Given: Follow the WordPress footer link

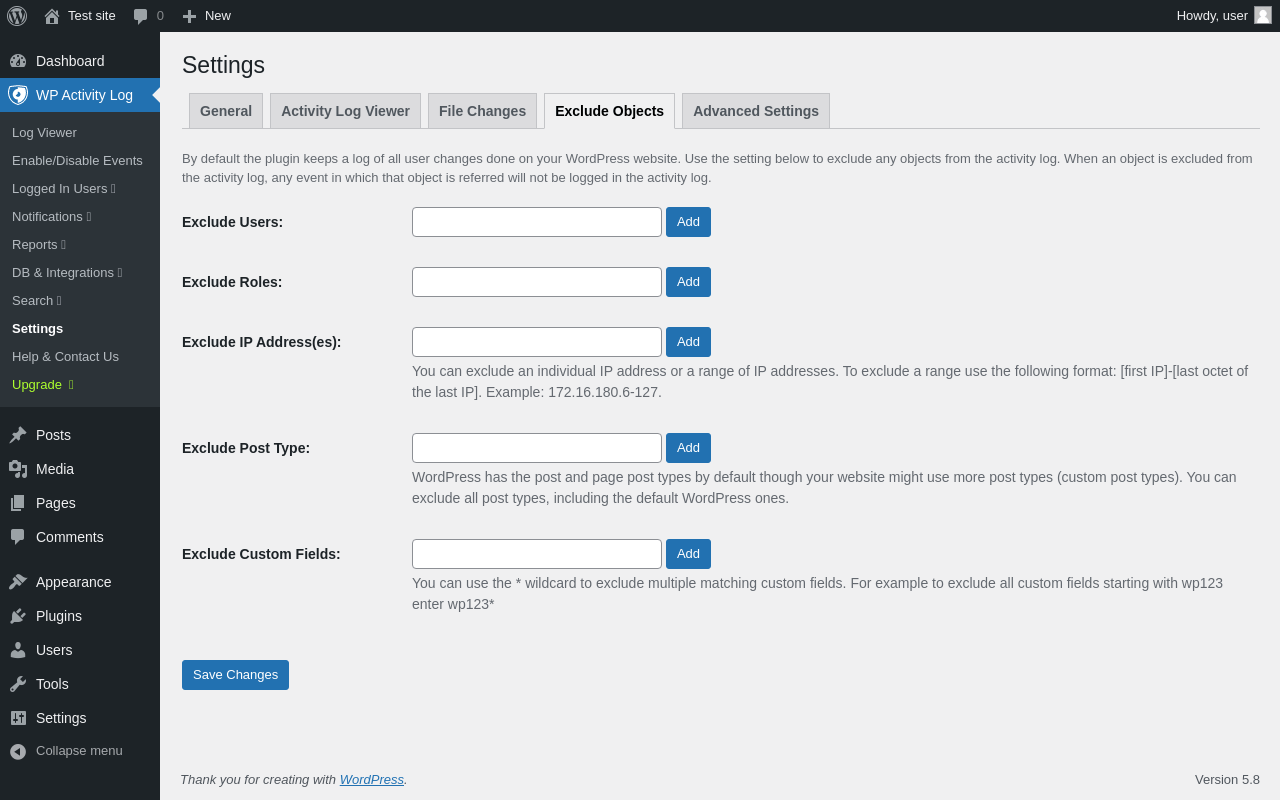Looking at the screenshot, I should pyautogui.click(x=372, y=779).
